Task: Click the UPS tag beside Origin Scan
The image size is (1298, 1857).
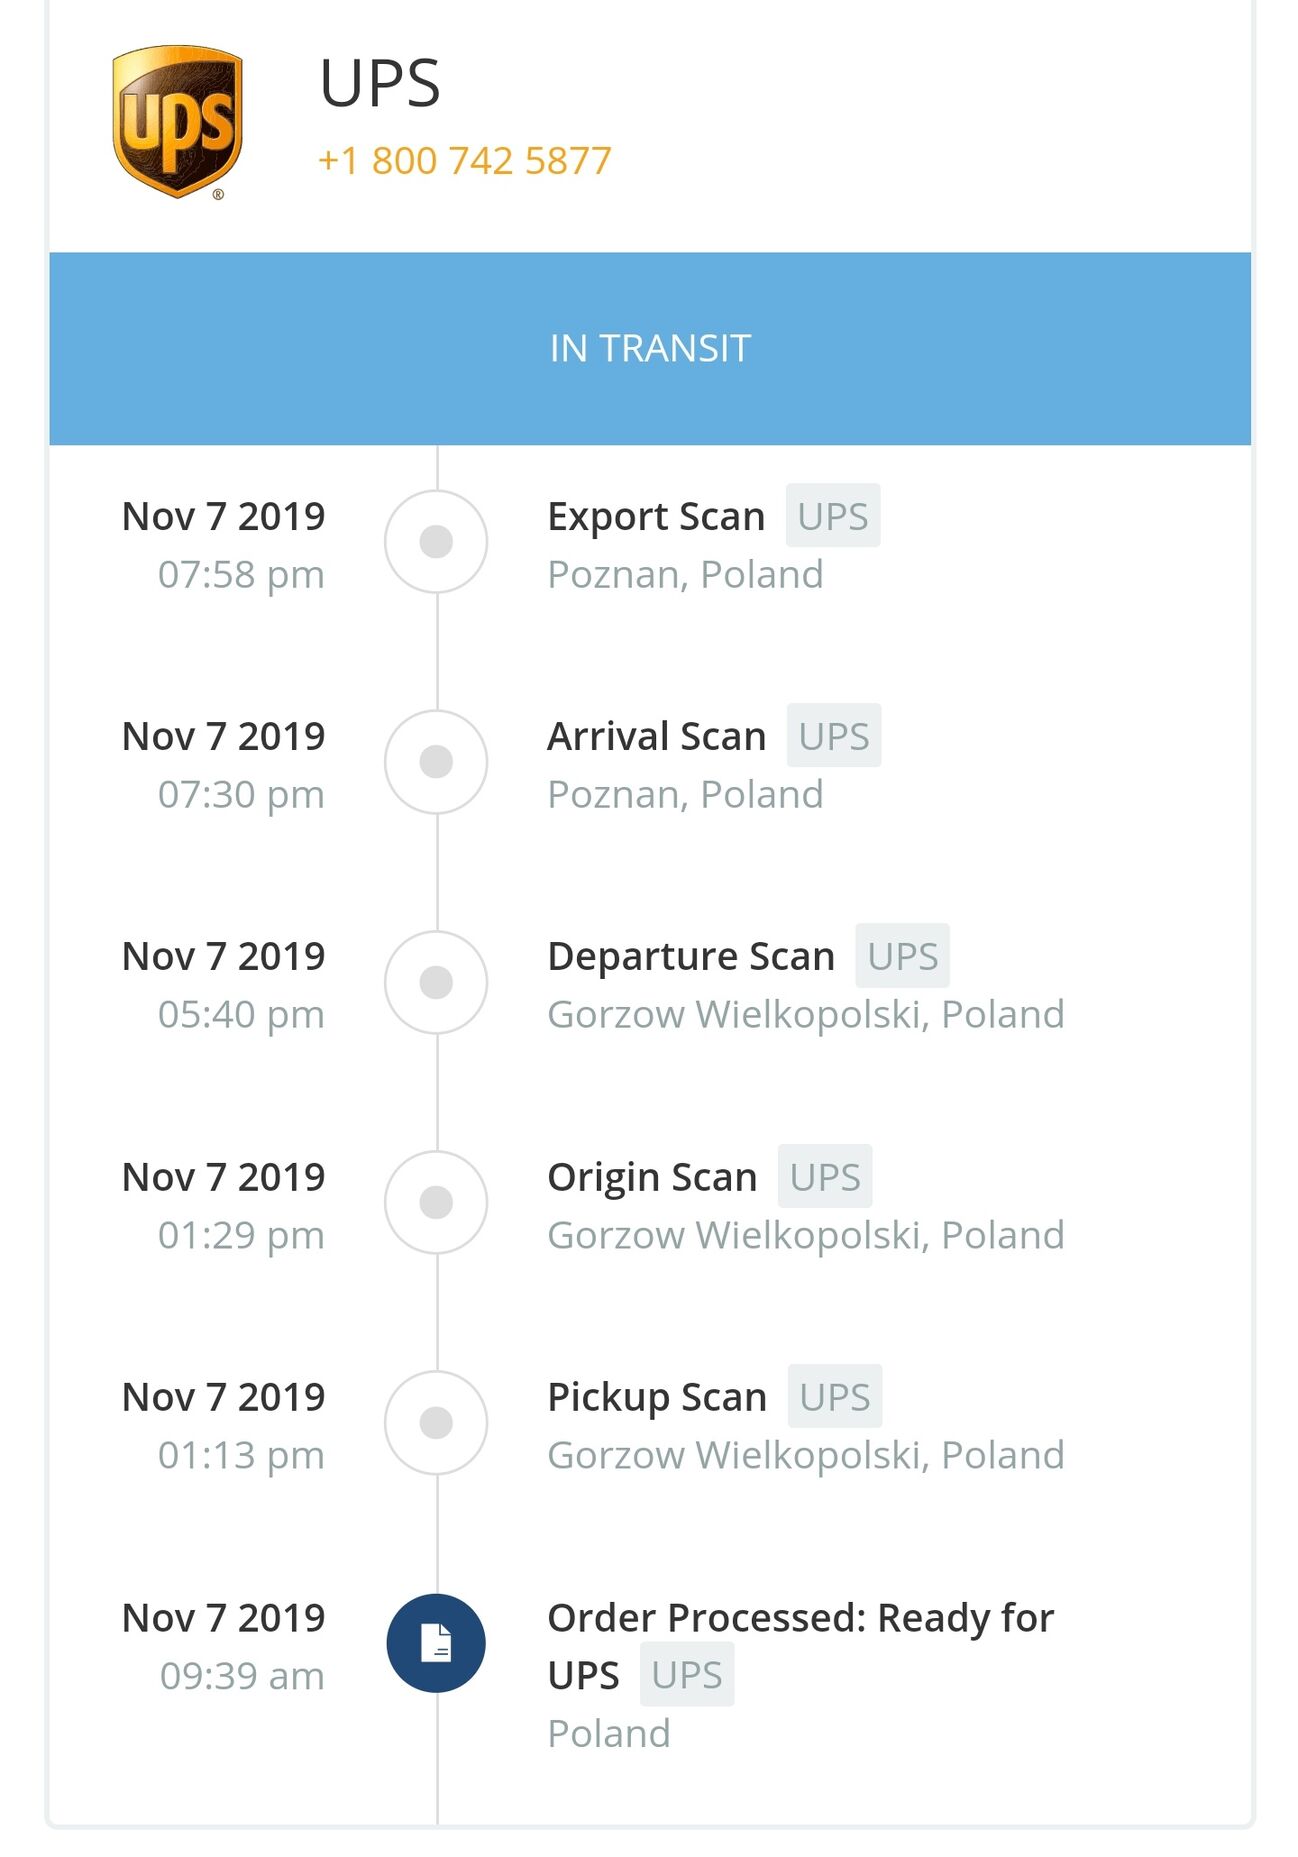Action: (824, 1177)
